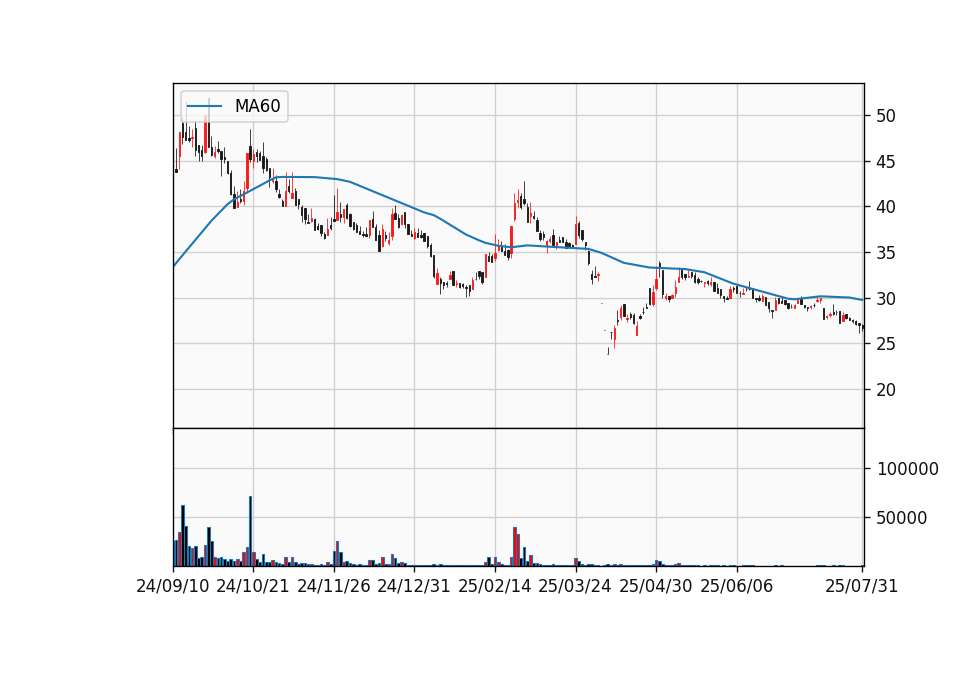960x690 pixels.
Task: Click the volume axis value 50000
Action: click(x=901, y=518)
